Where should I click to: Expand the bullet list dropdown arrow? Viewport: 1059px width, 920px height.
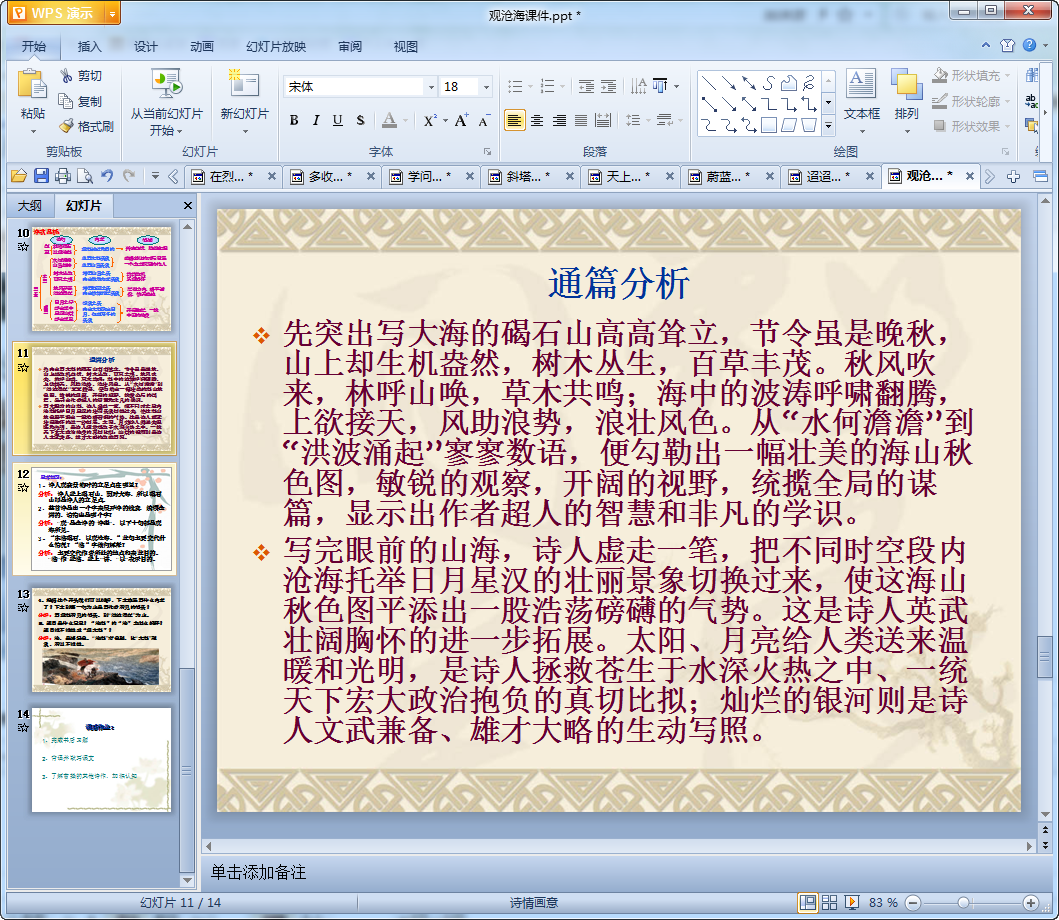point(530,86)
